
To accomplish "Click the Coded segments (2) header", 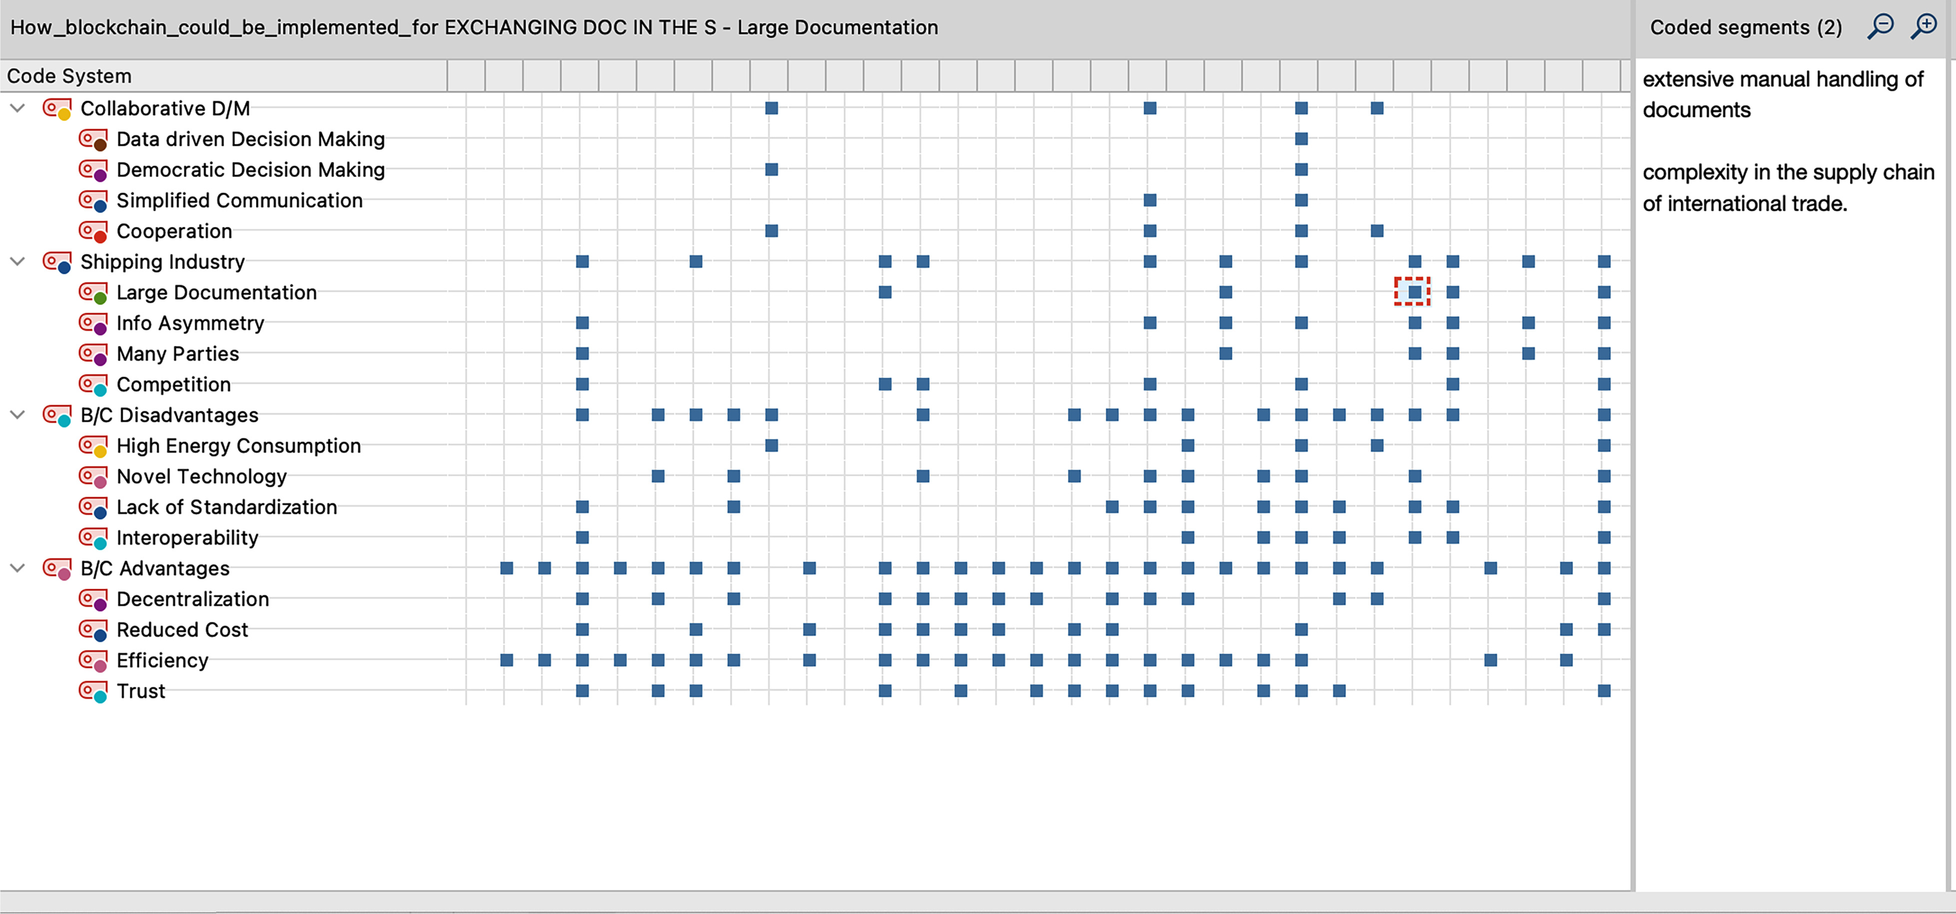I will pos(1746,27).
